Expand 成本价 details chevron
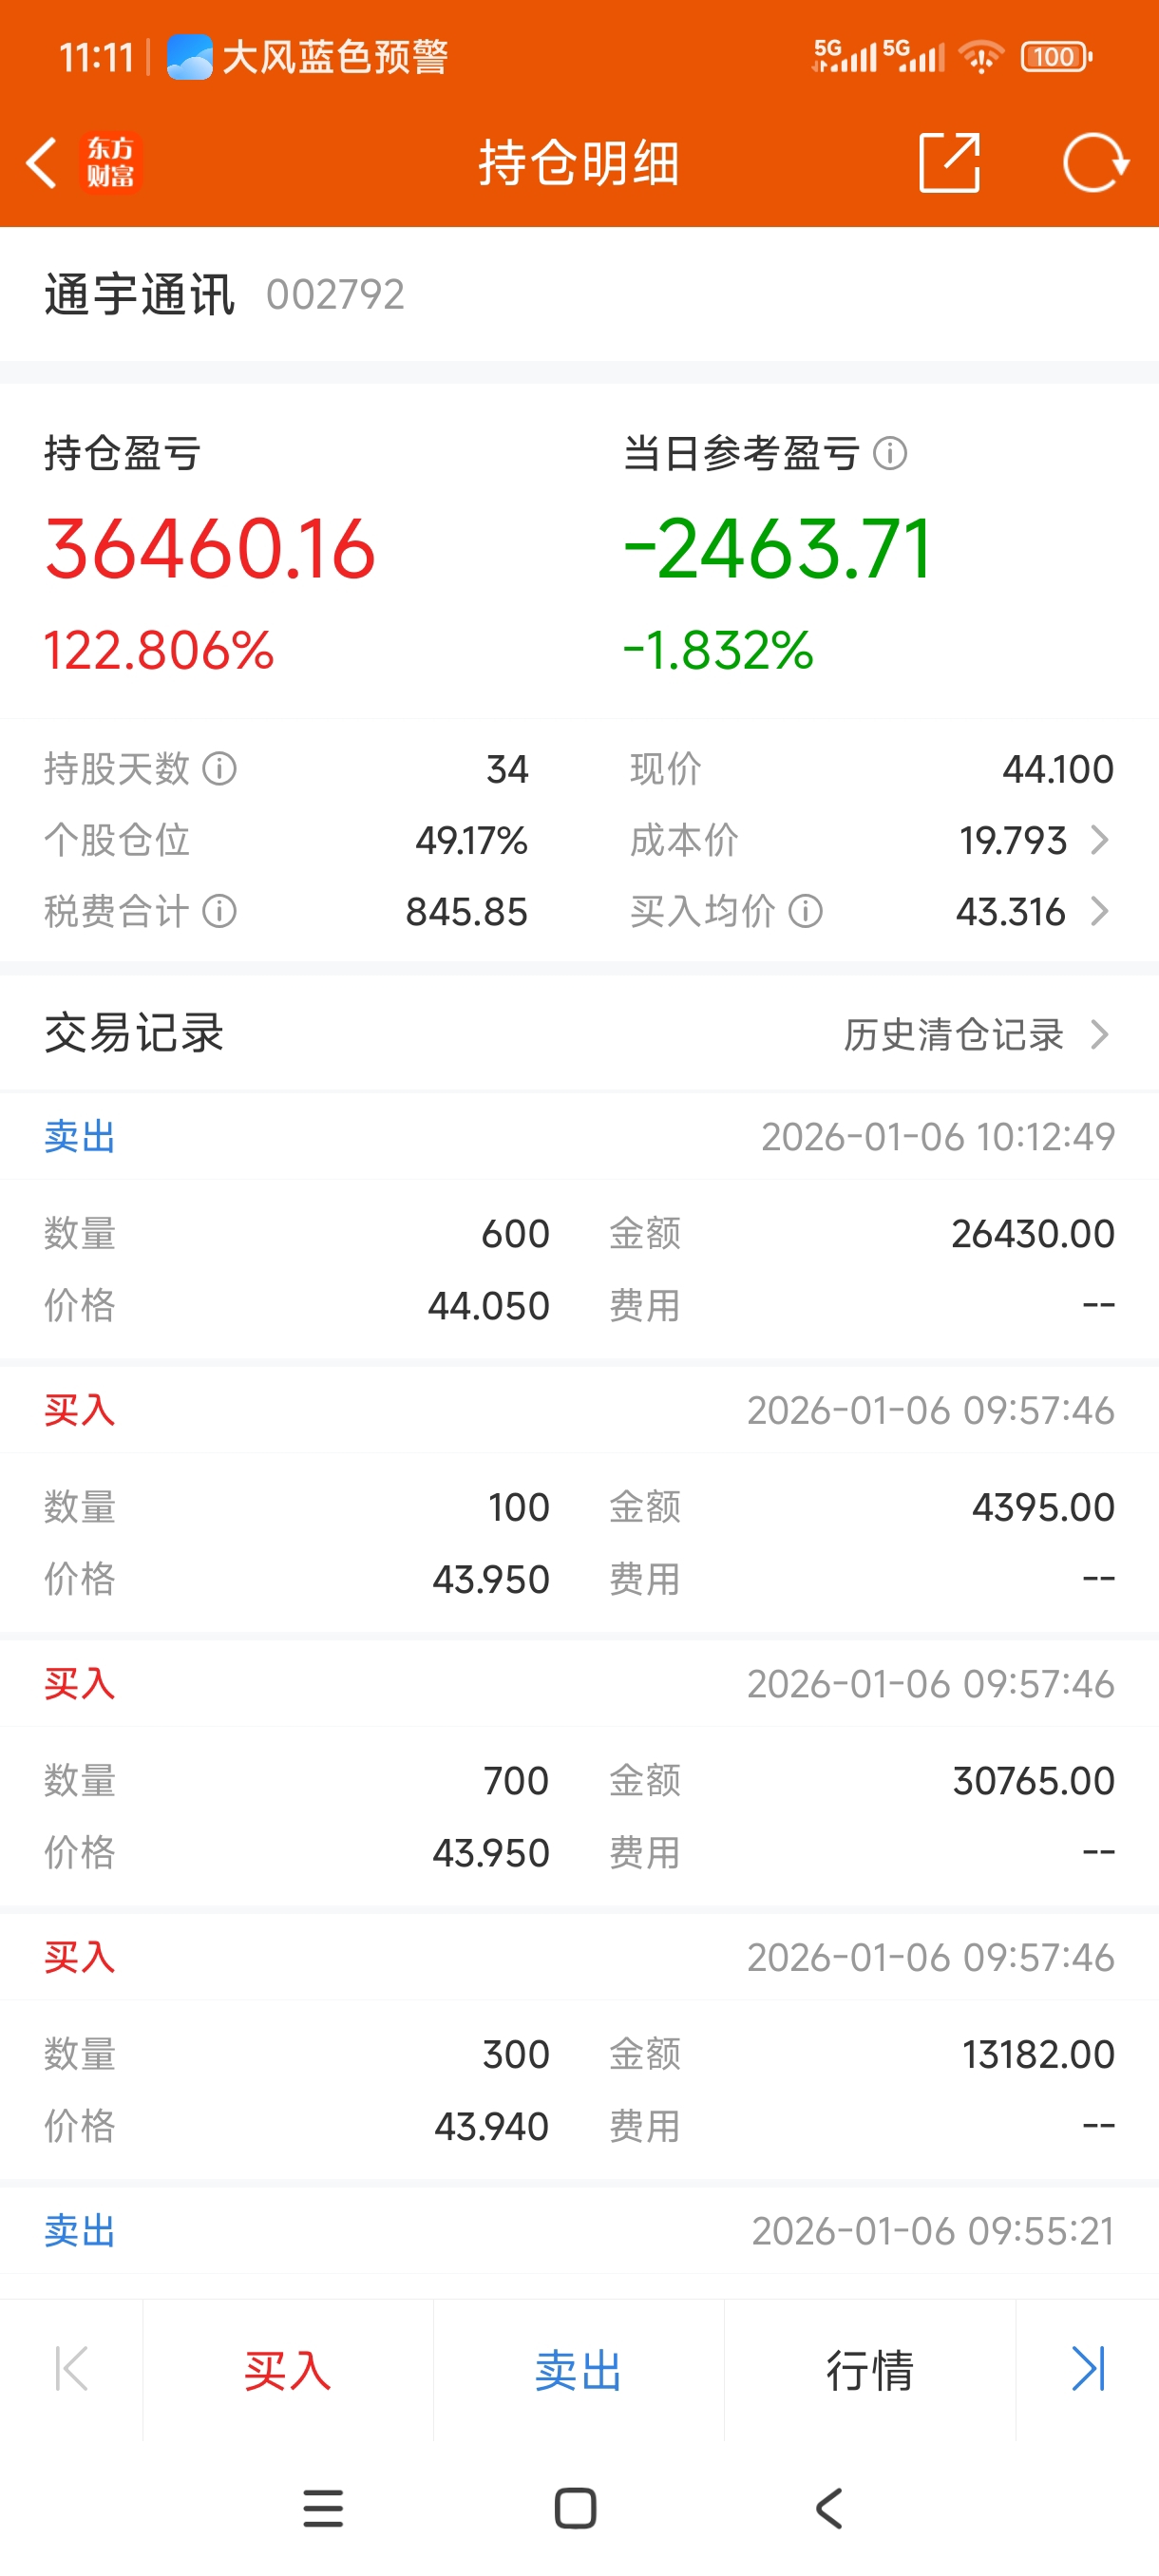 [1100, 840]
